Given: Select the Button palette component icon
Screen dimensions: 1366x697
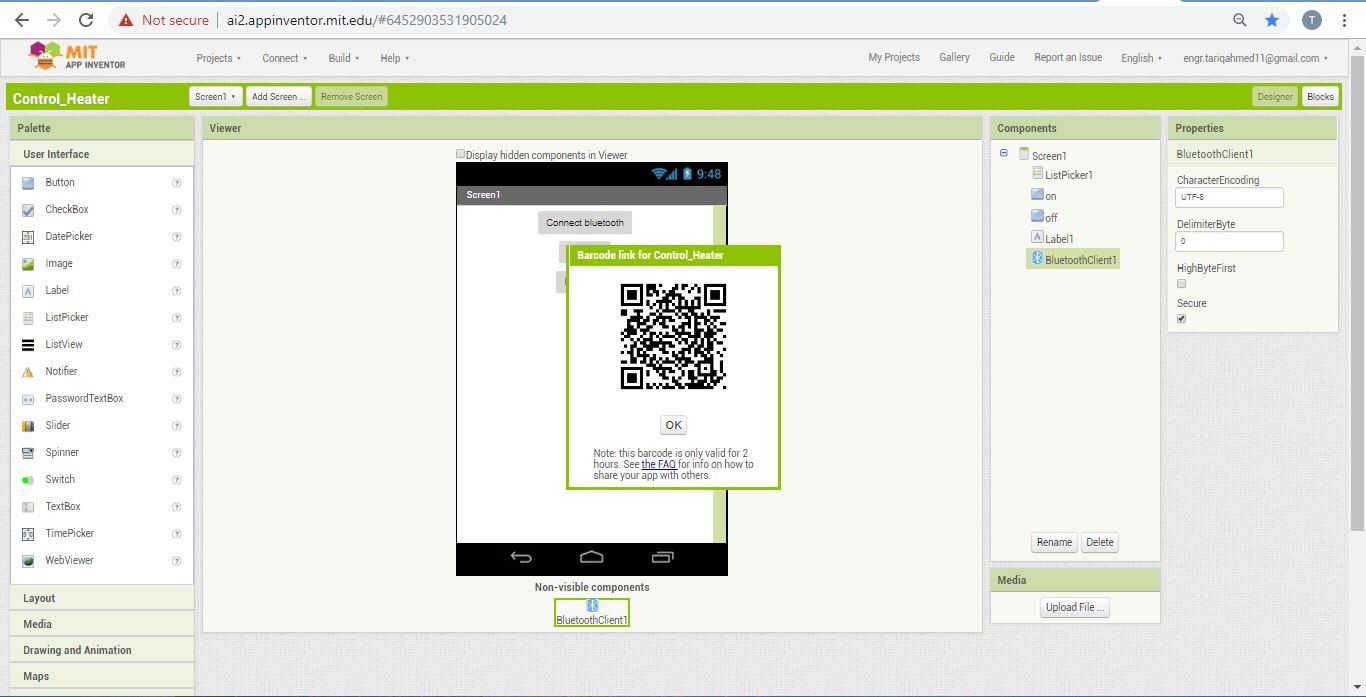Looking at the screenshot, I should pos(28,183).
